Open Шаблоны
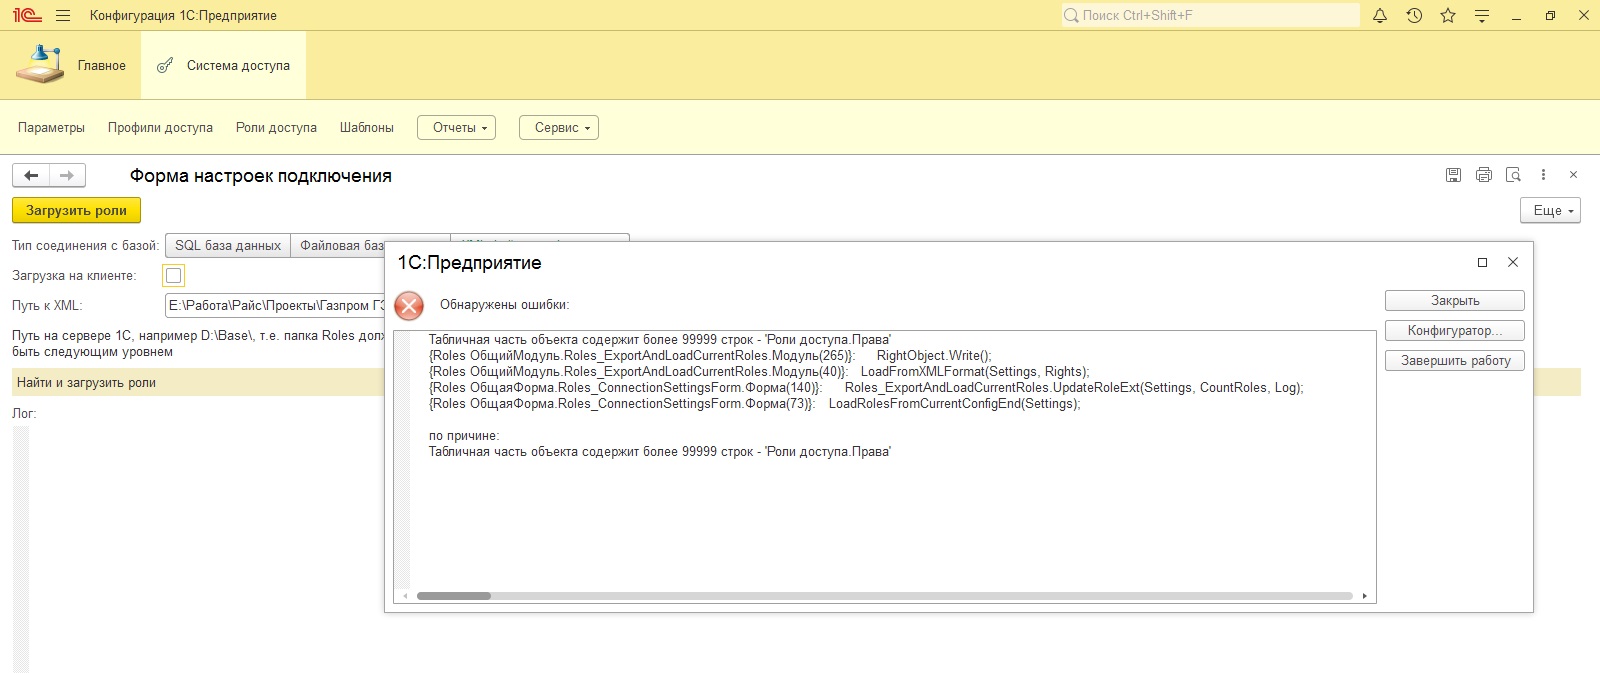Image resolution: width=1600 pixels, height=673 pixels. (367, 128)
